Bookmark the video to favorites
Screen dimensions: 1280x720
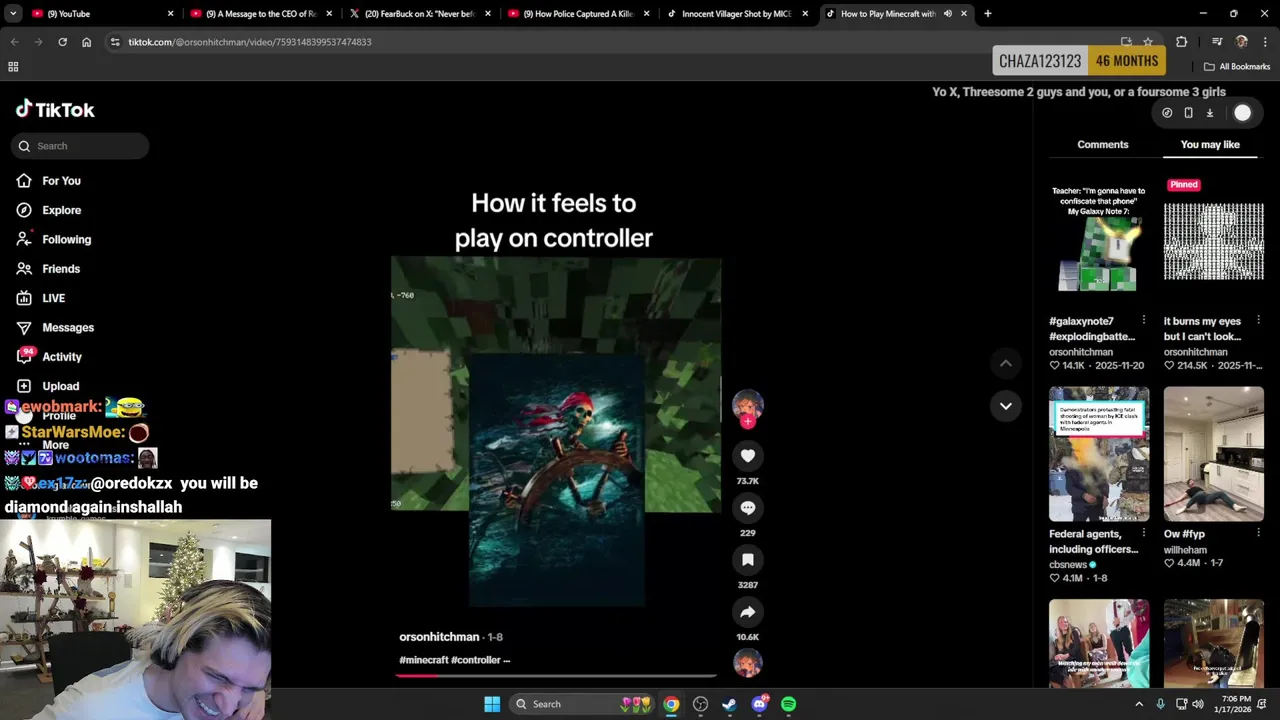point(747,560)
